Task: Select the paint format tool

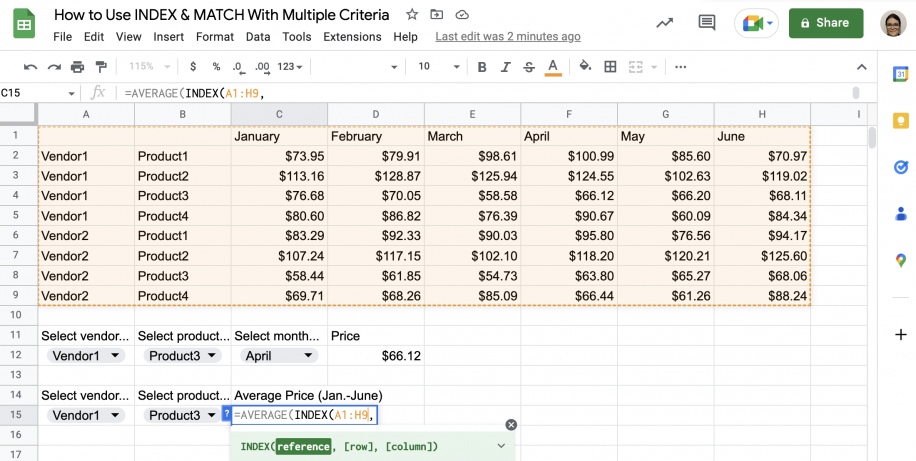Action: click(101, 67)
